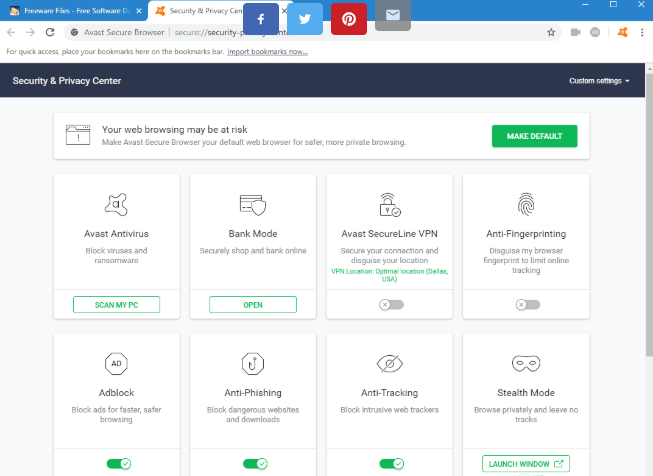653x476 pixels.
Task: Share by email envelope icon
Action: [x=393, y=15]
